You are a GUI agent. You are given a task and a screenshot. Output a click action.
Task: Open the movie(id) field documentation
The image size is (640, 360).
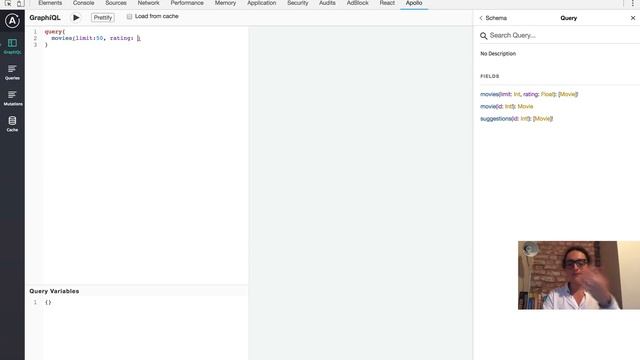click(488, 107)
